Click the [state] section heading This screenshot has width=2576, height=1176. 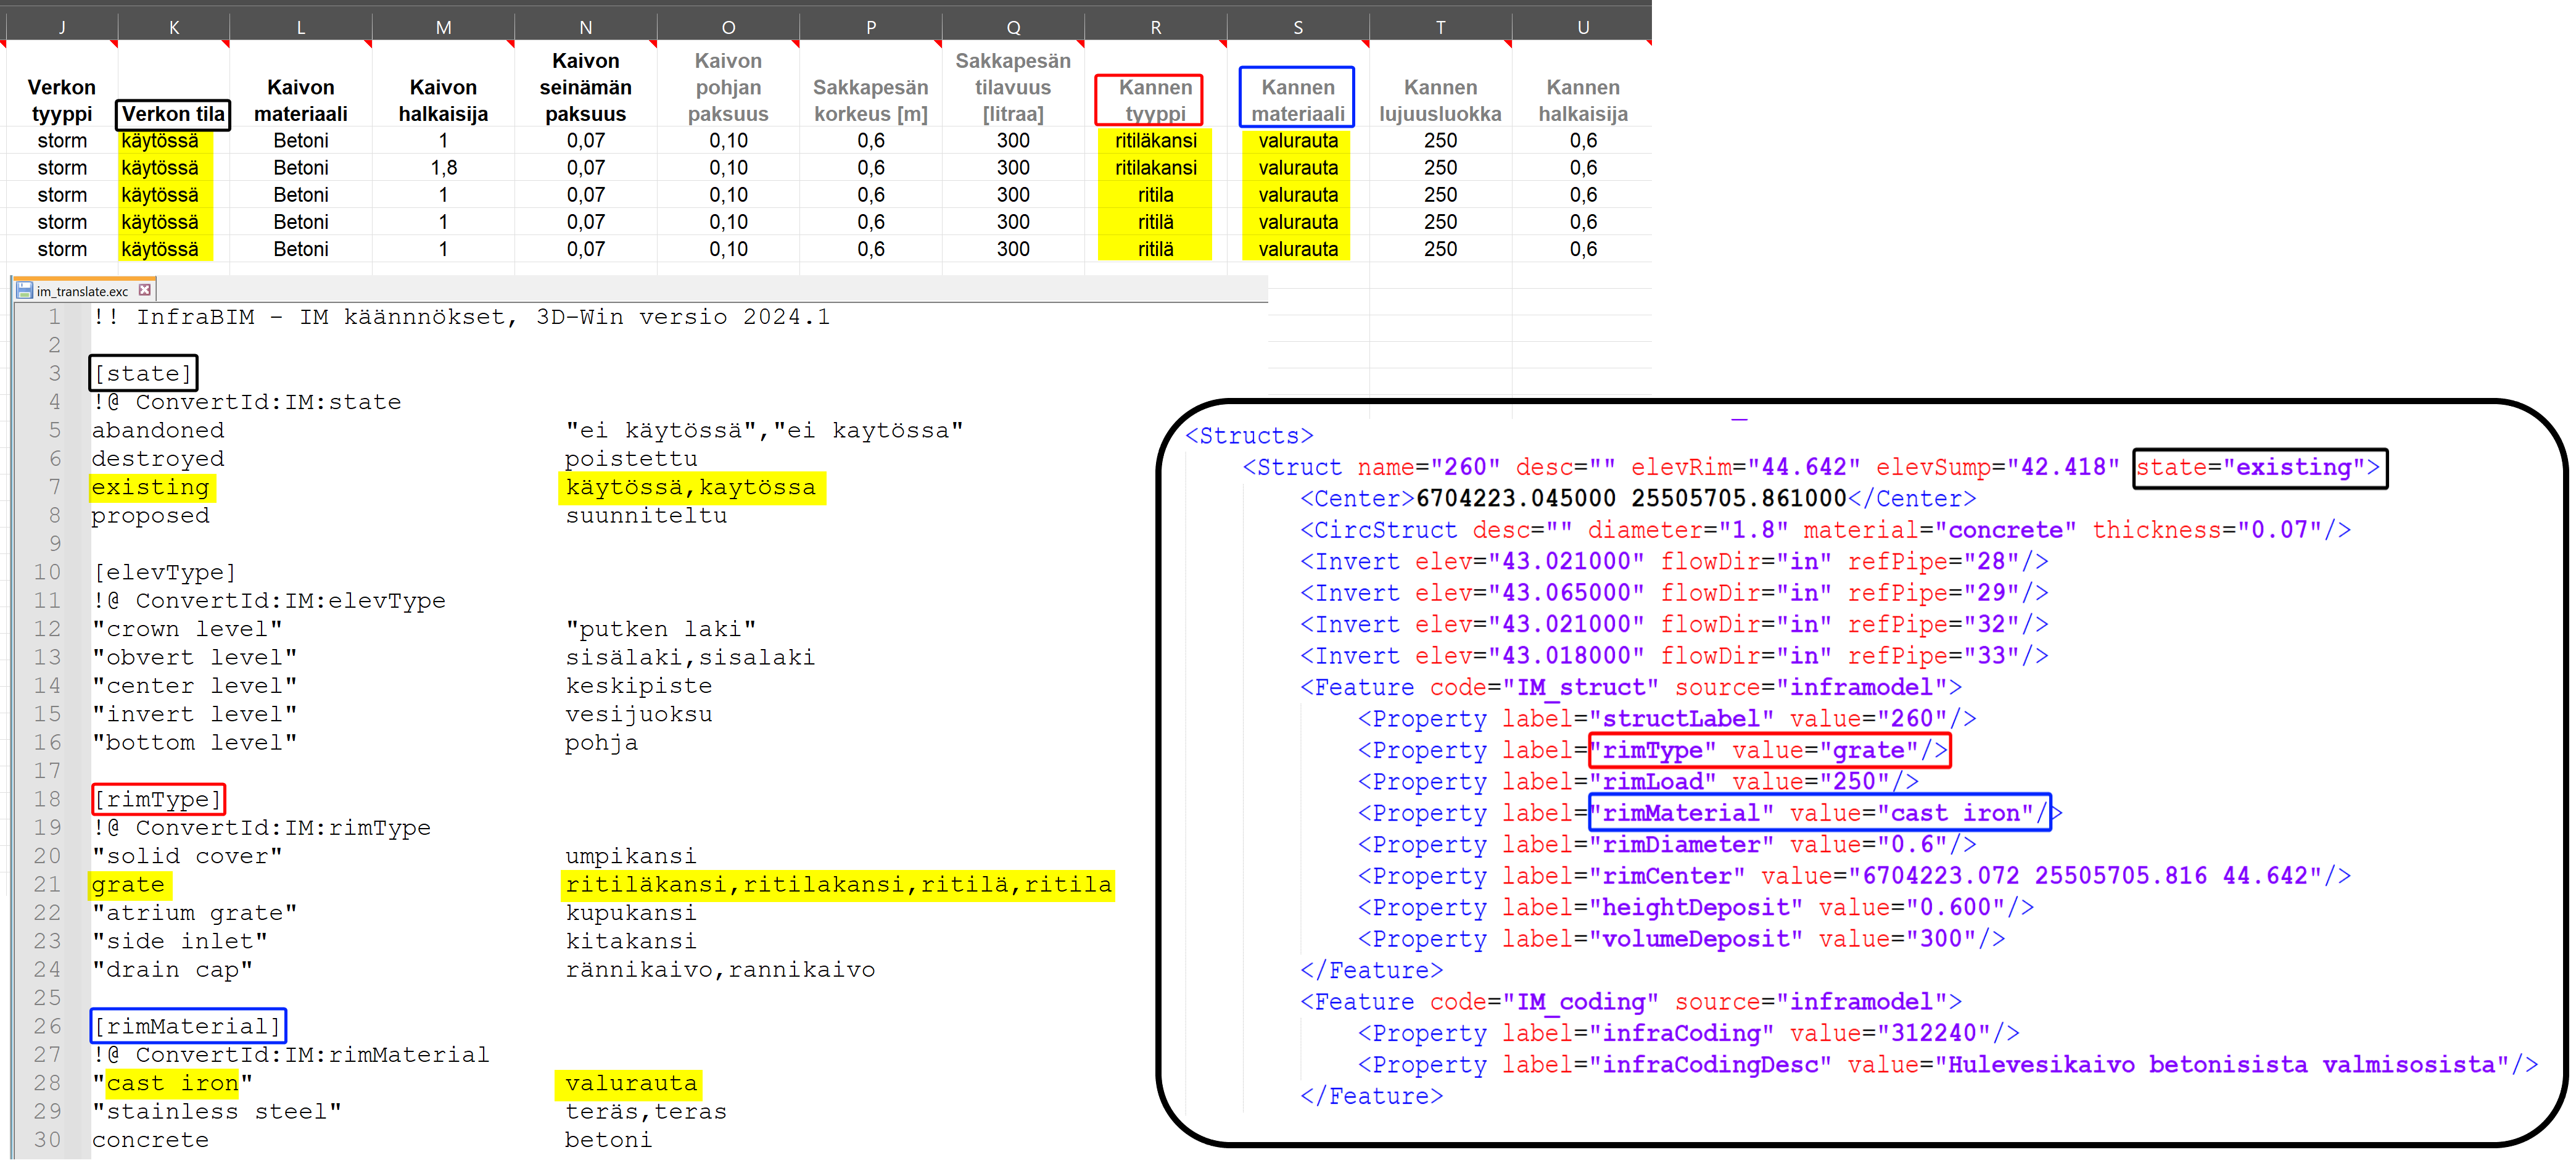point(143,373)
